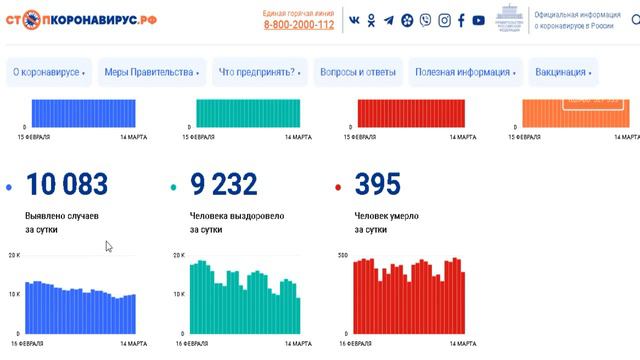Open the VK social network icon
The width and height of the screenshot is (640, 360).
(x=354, y=20)
